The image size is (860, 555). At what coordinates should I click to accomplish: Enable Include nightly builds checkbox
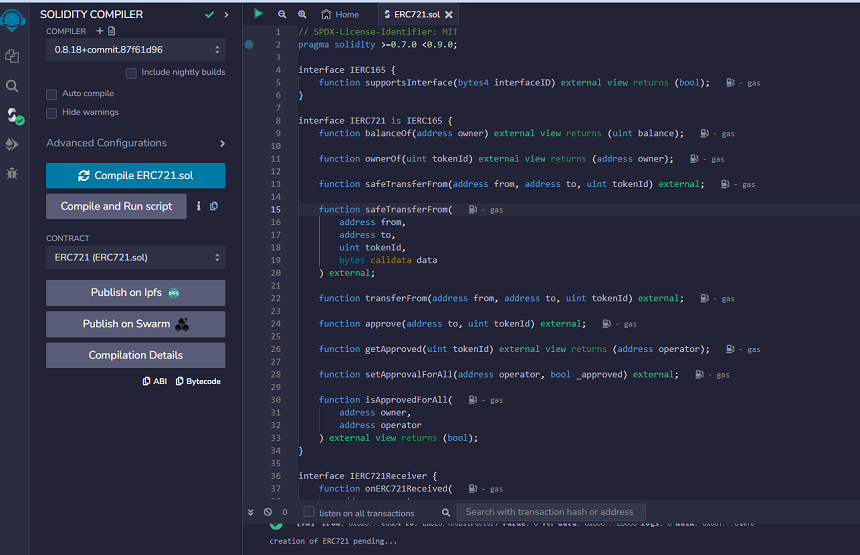(x=131, y=73)
